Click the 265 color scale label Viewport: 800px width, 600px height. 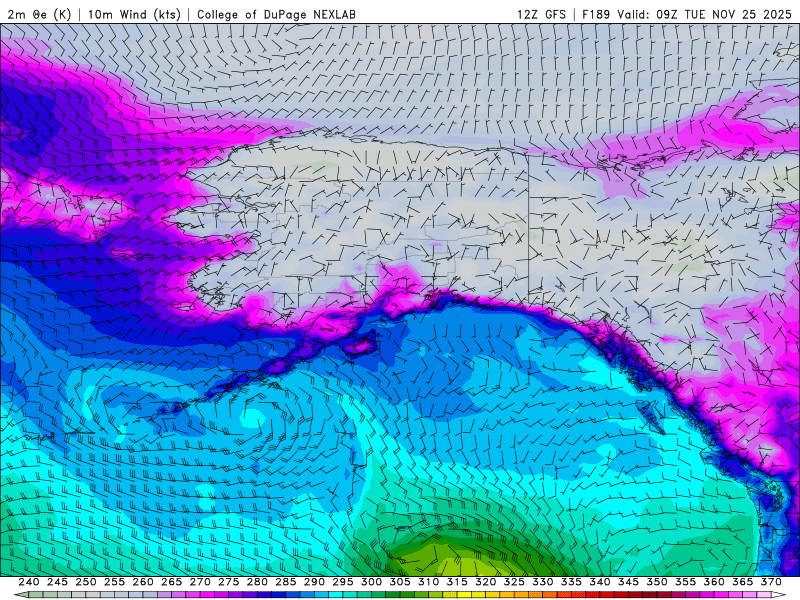click(171, 582)
